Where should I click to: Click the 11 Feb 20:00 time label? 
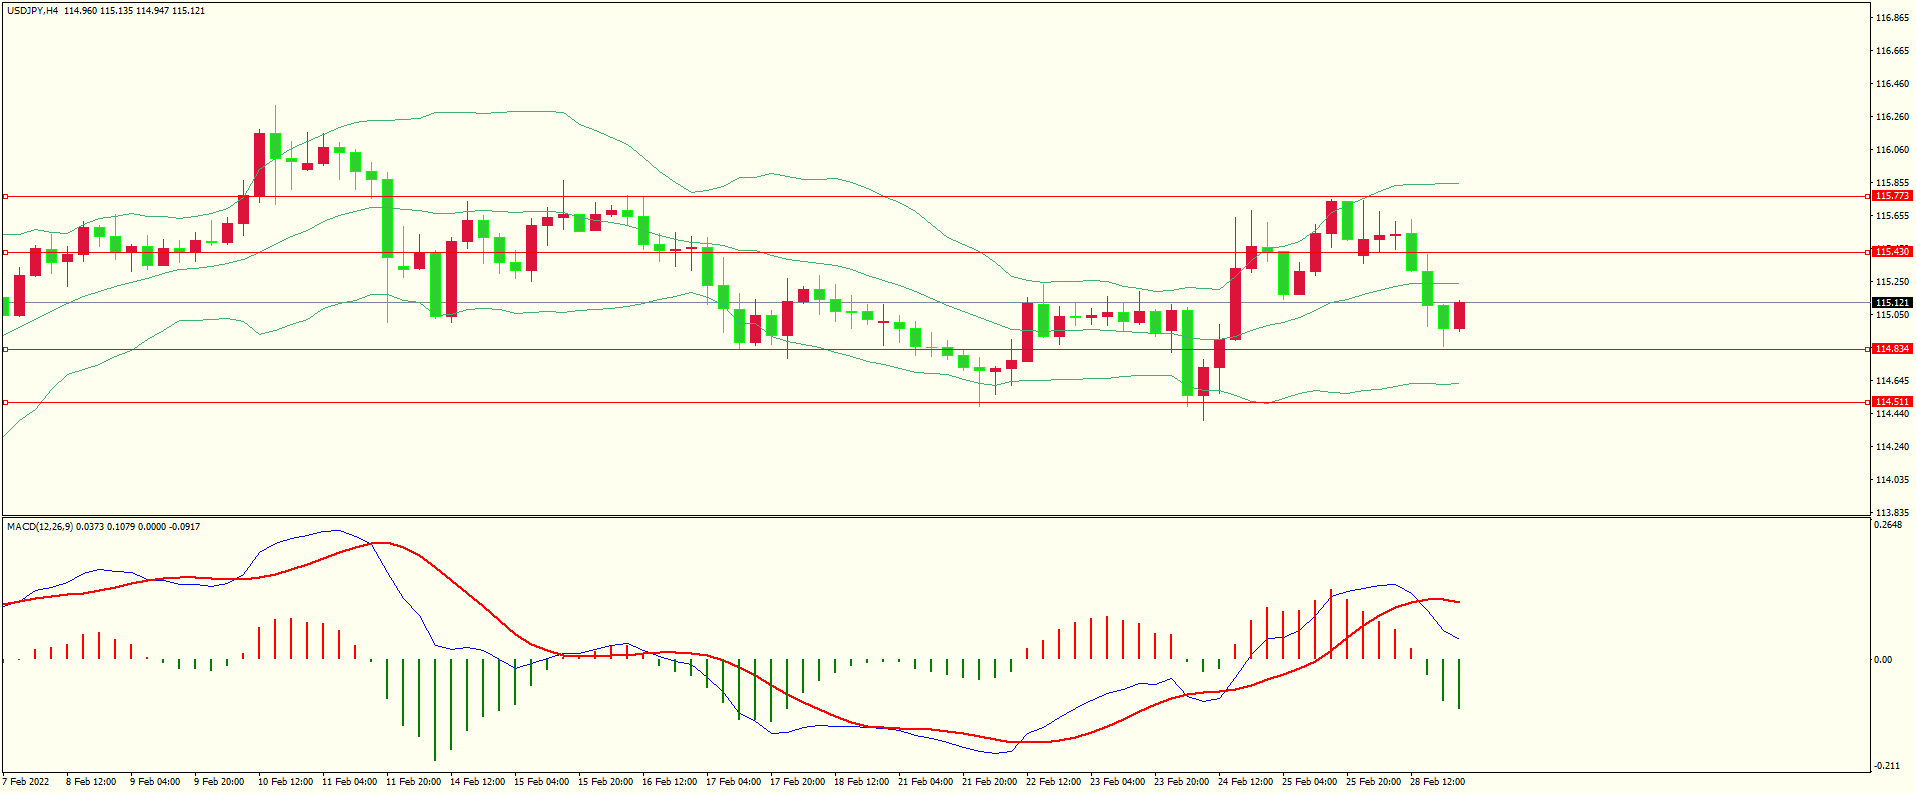(x=413, y=782)
